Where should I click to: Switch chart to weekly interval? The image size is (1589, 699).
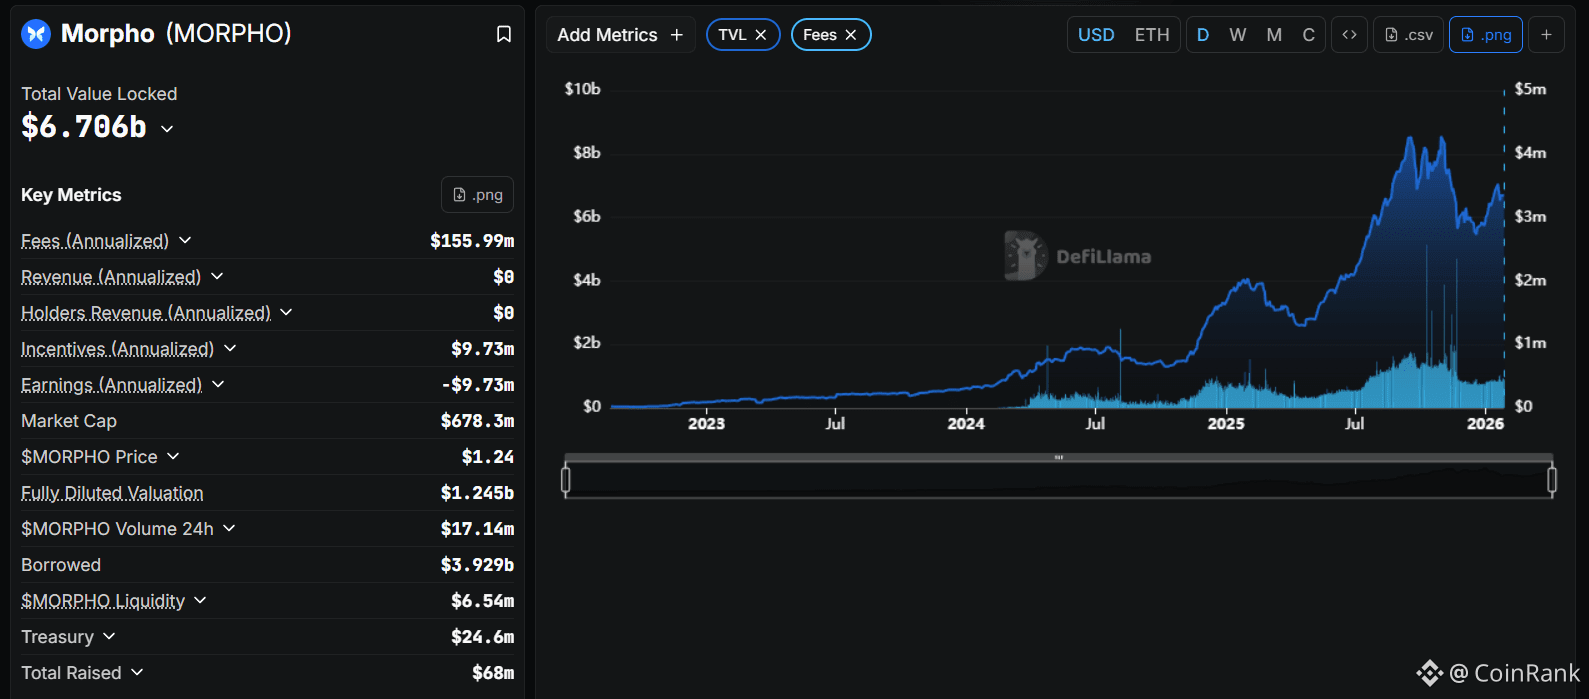pyautogui.click(x=1237, y=35)
